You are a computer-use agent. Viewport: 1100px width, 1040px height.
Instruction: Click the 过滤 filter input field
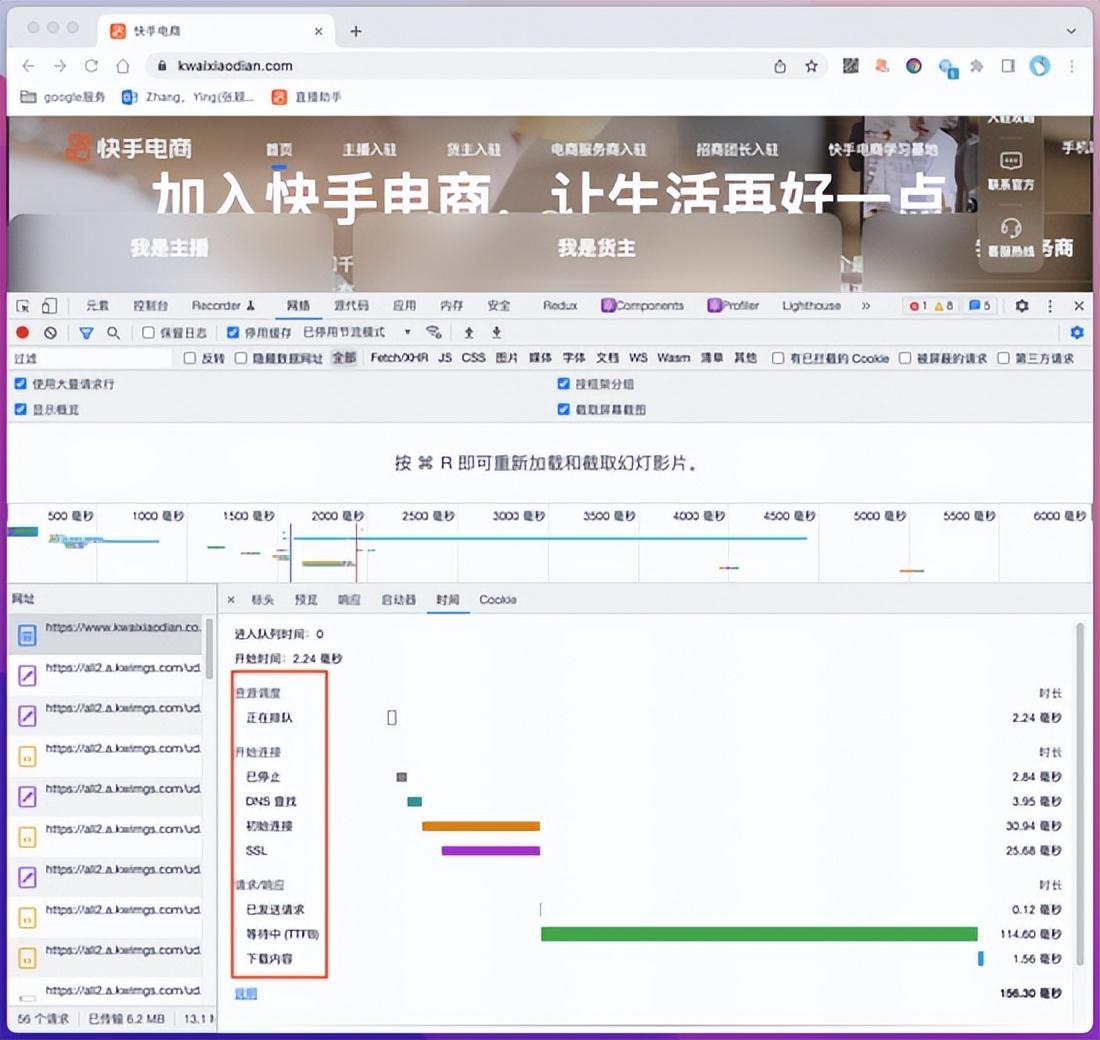click(91, 359)
